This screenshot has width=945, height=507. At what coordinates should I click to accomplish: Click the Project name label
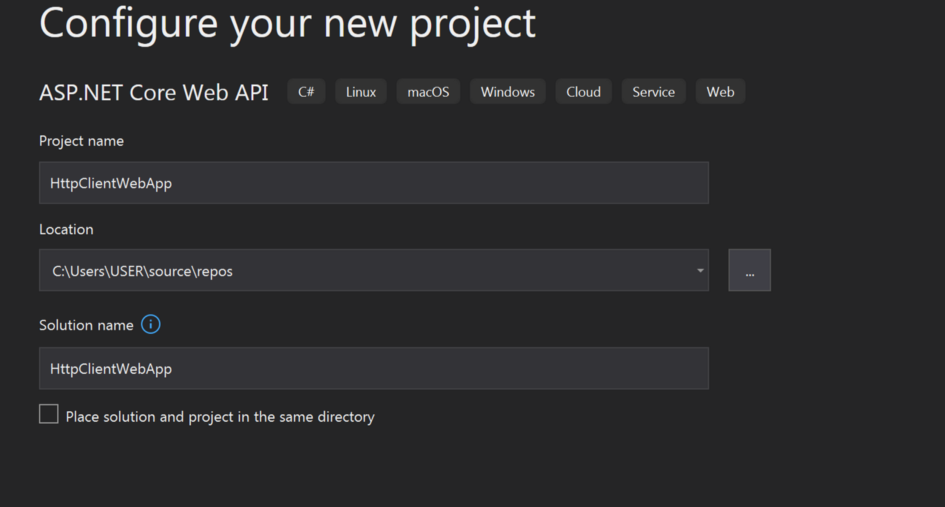click(x=81, y=141)
